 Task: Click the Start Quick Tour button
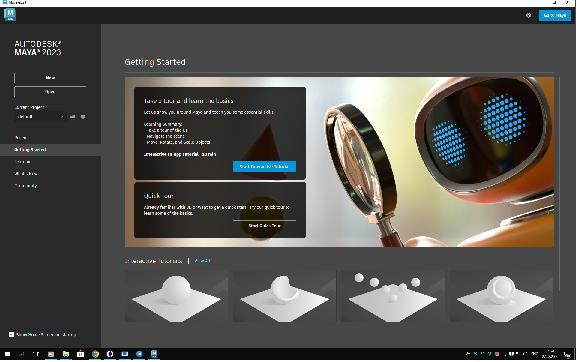point(264,226)
